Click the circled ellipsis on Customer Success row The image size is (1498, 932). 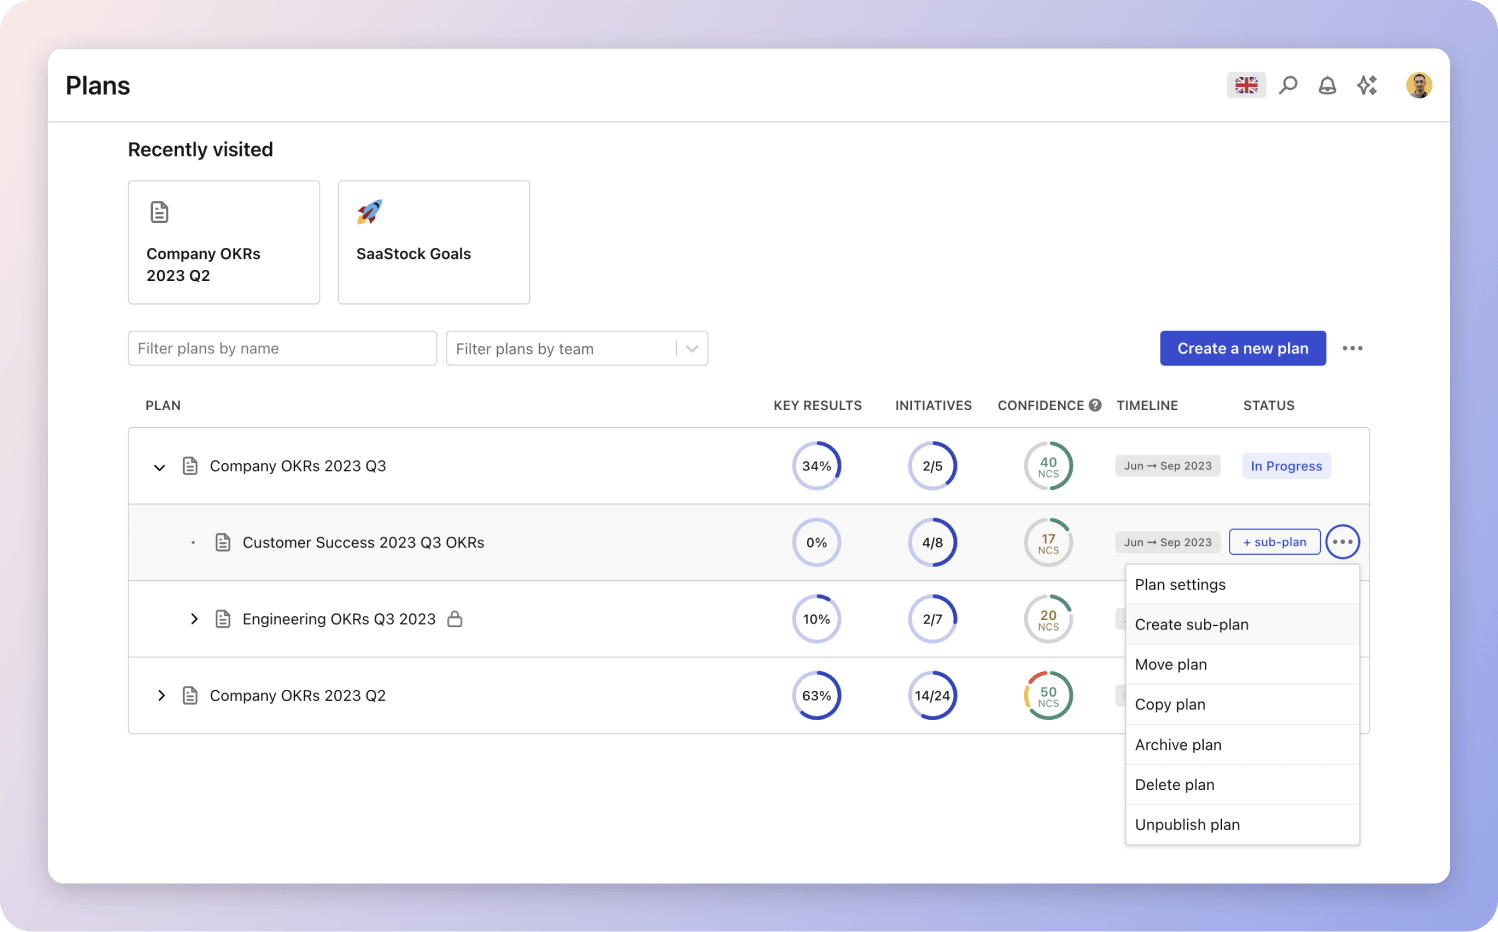coord(1342,542)
